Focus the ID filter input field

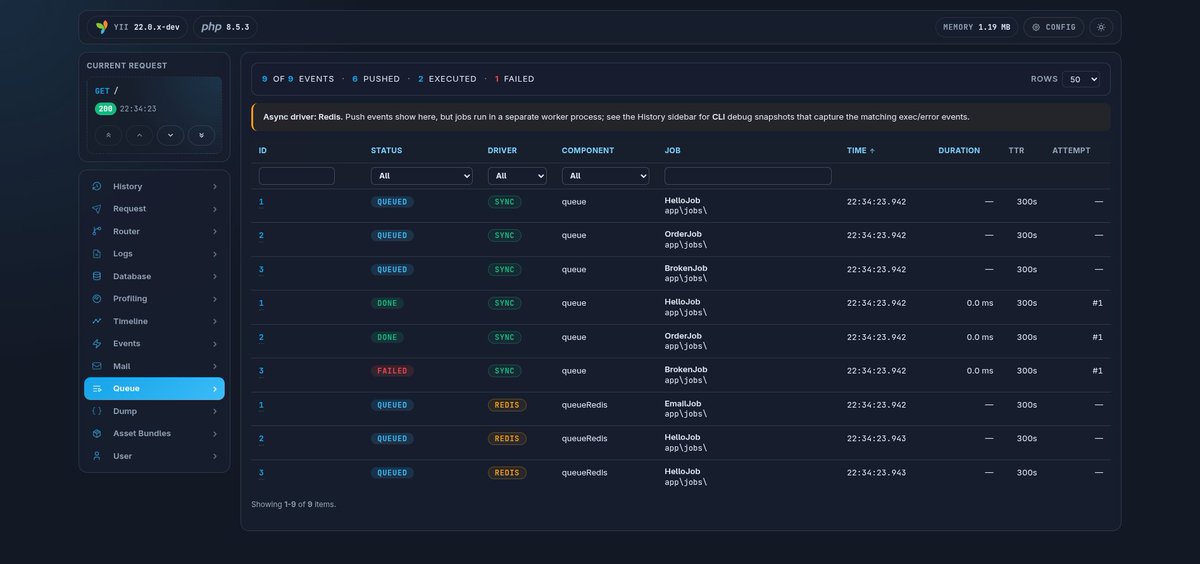coord(296,176)
